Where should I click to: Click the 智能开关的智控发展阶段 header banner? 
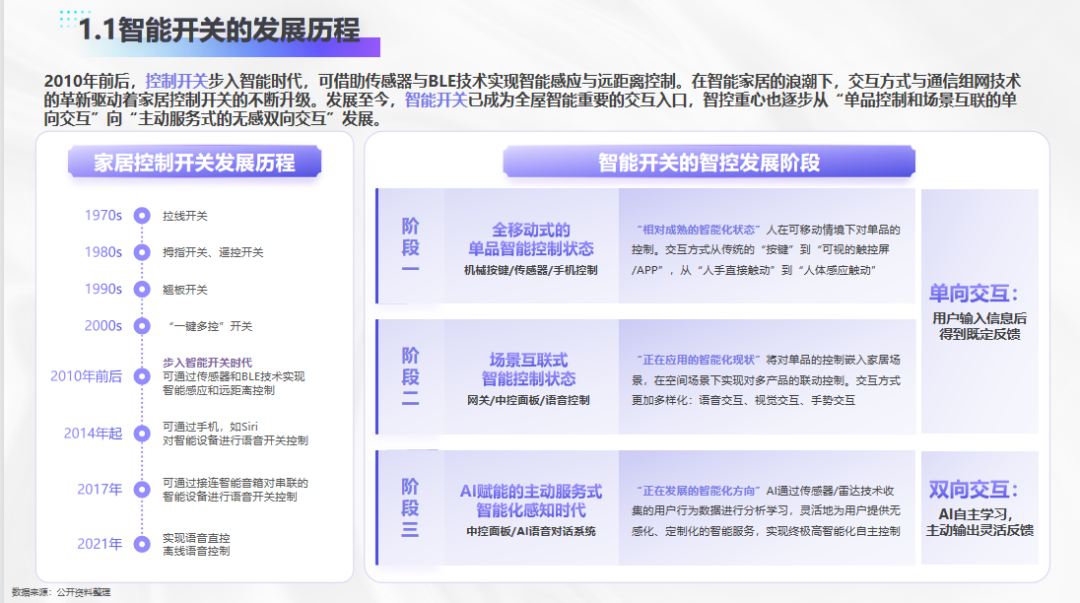click(x=708, y=162)
